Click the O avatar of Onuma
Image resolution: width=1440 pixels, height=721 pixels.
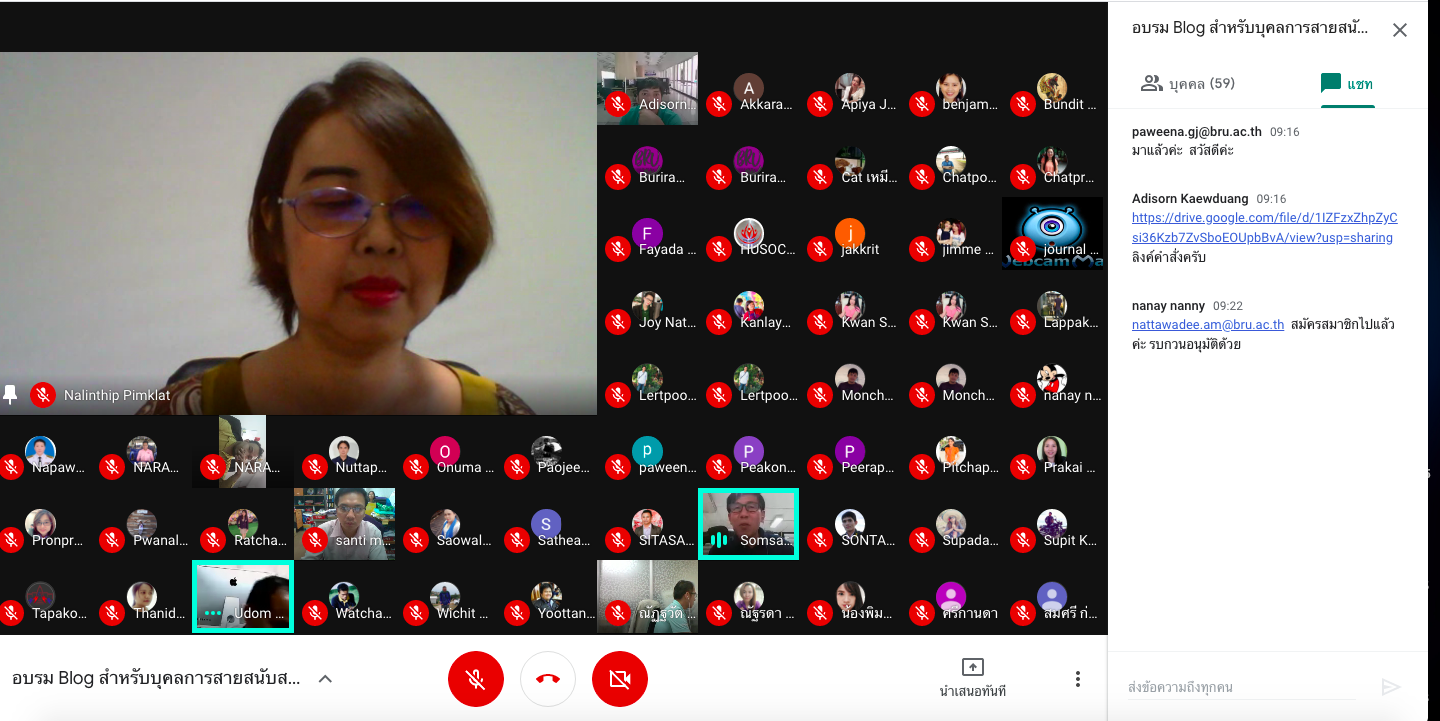tap(445, 451)
